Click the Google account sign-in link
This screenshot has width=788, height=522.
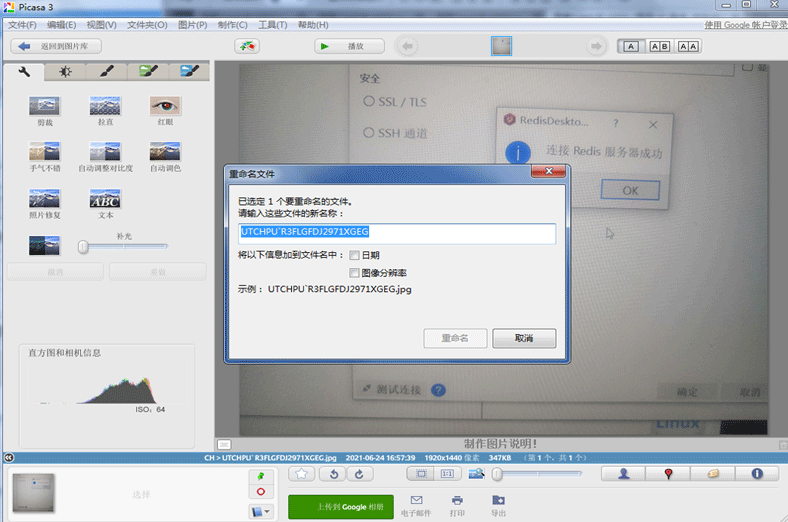pyautogui.click(x=745, y=25)
